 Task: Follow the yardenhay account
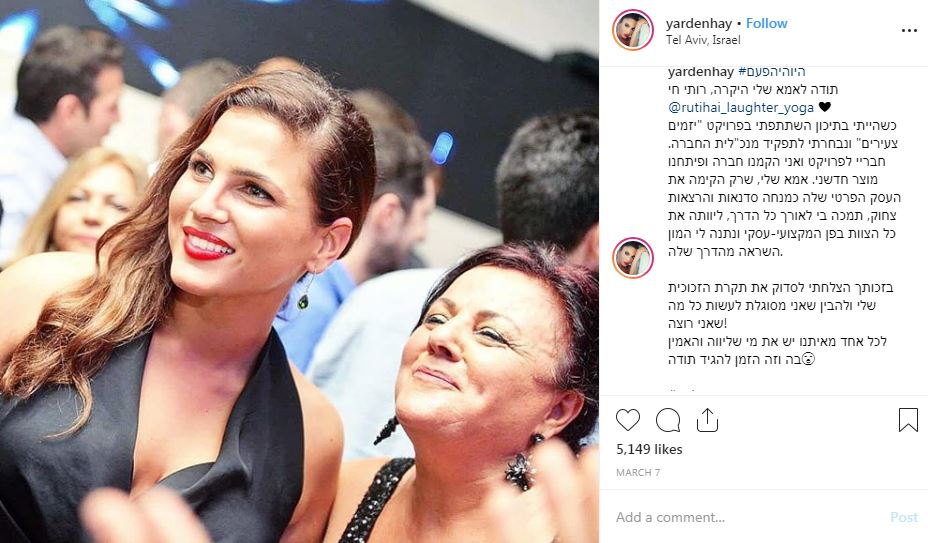click(x=766, y=23)
